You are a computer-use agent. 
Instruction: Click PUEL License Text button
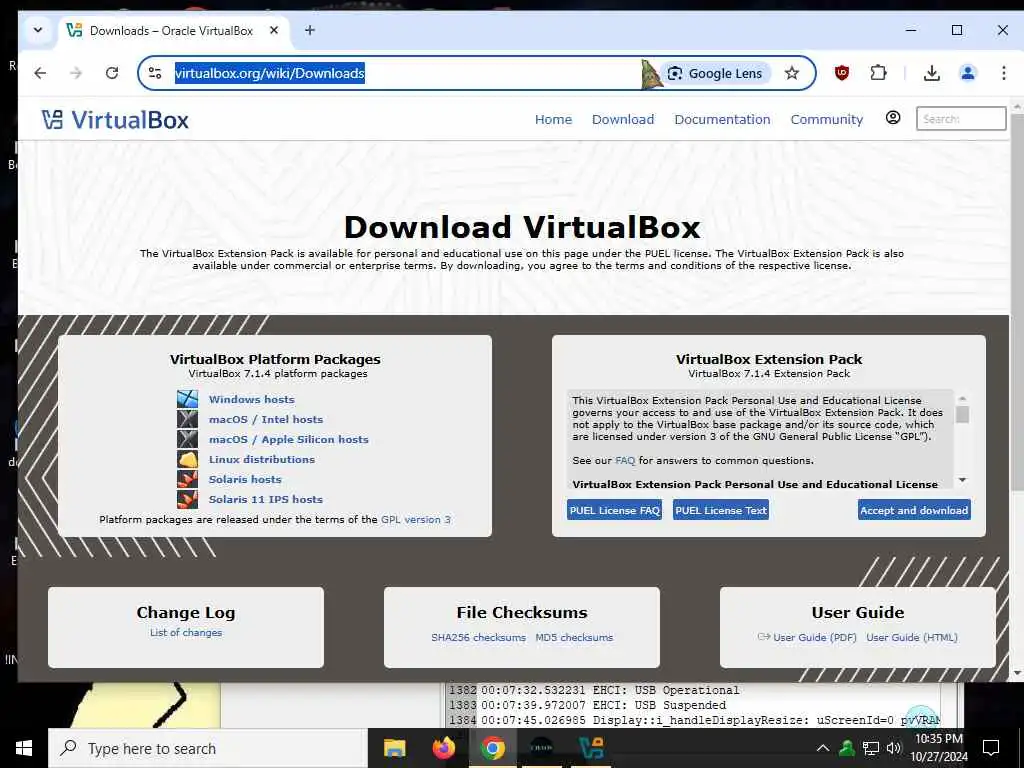pyautogui.click(x=720, y=510)
